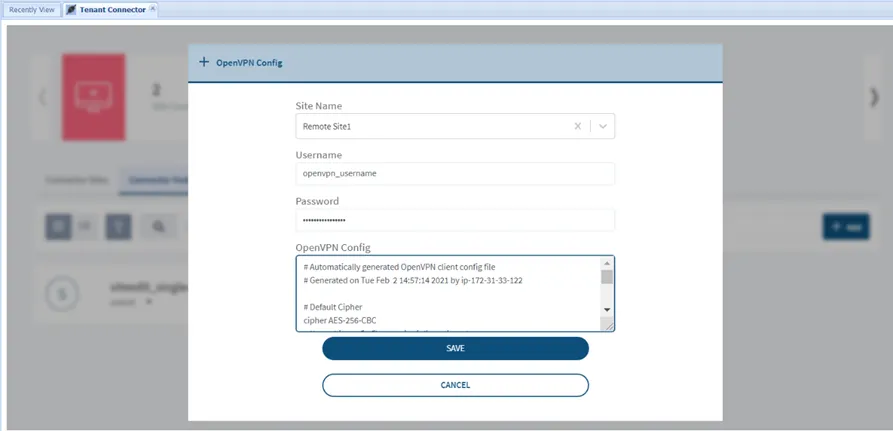893x431 pixels.
Task: Click the blurred Add button in background
Action: coord(846,226)
